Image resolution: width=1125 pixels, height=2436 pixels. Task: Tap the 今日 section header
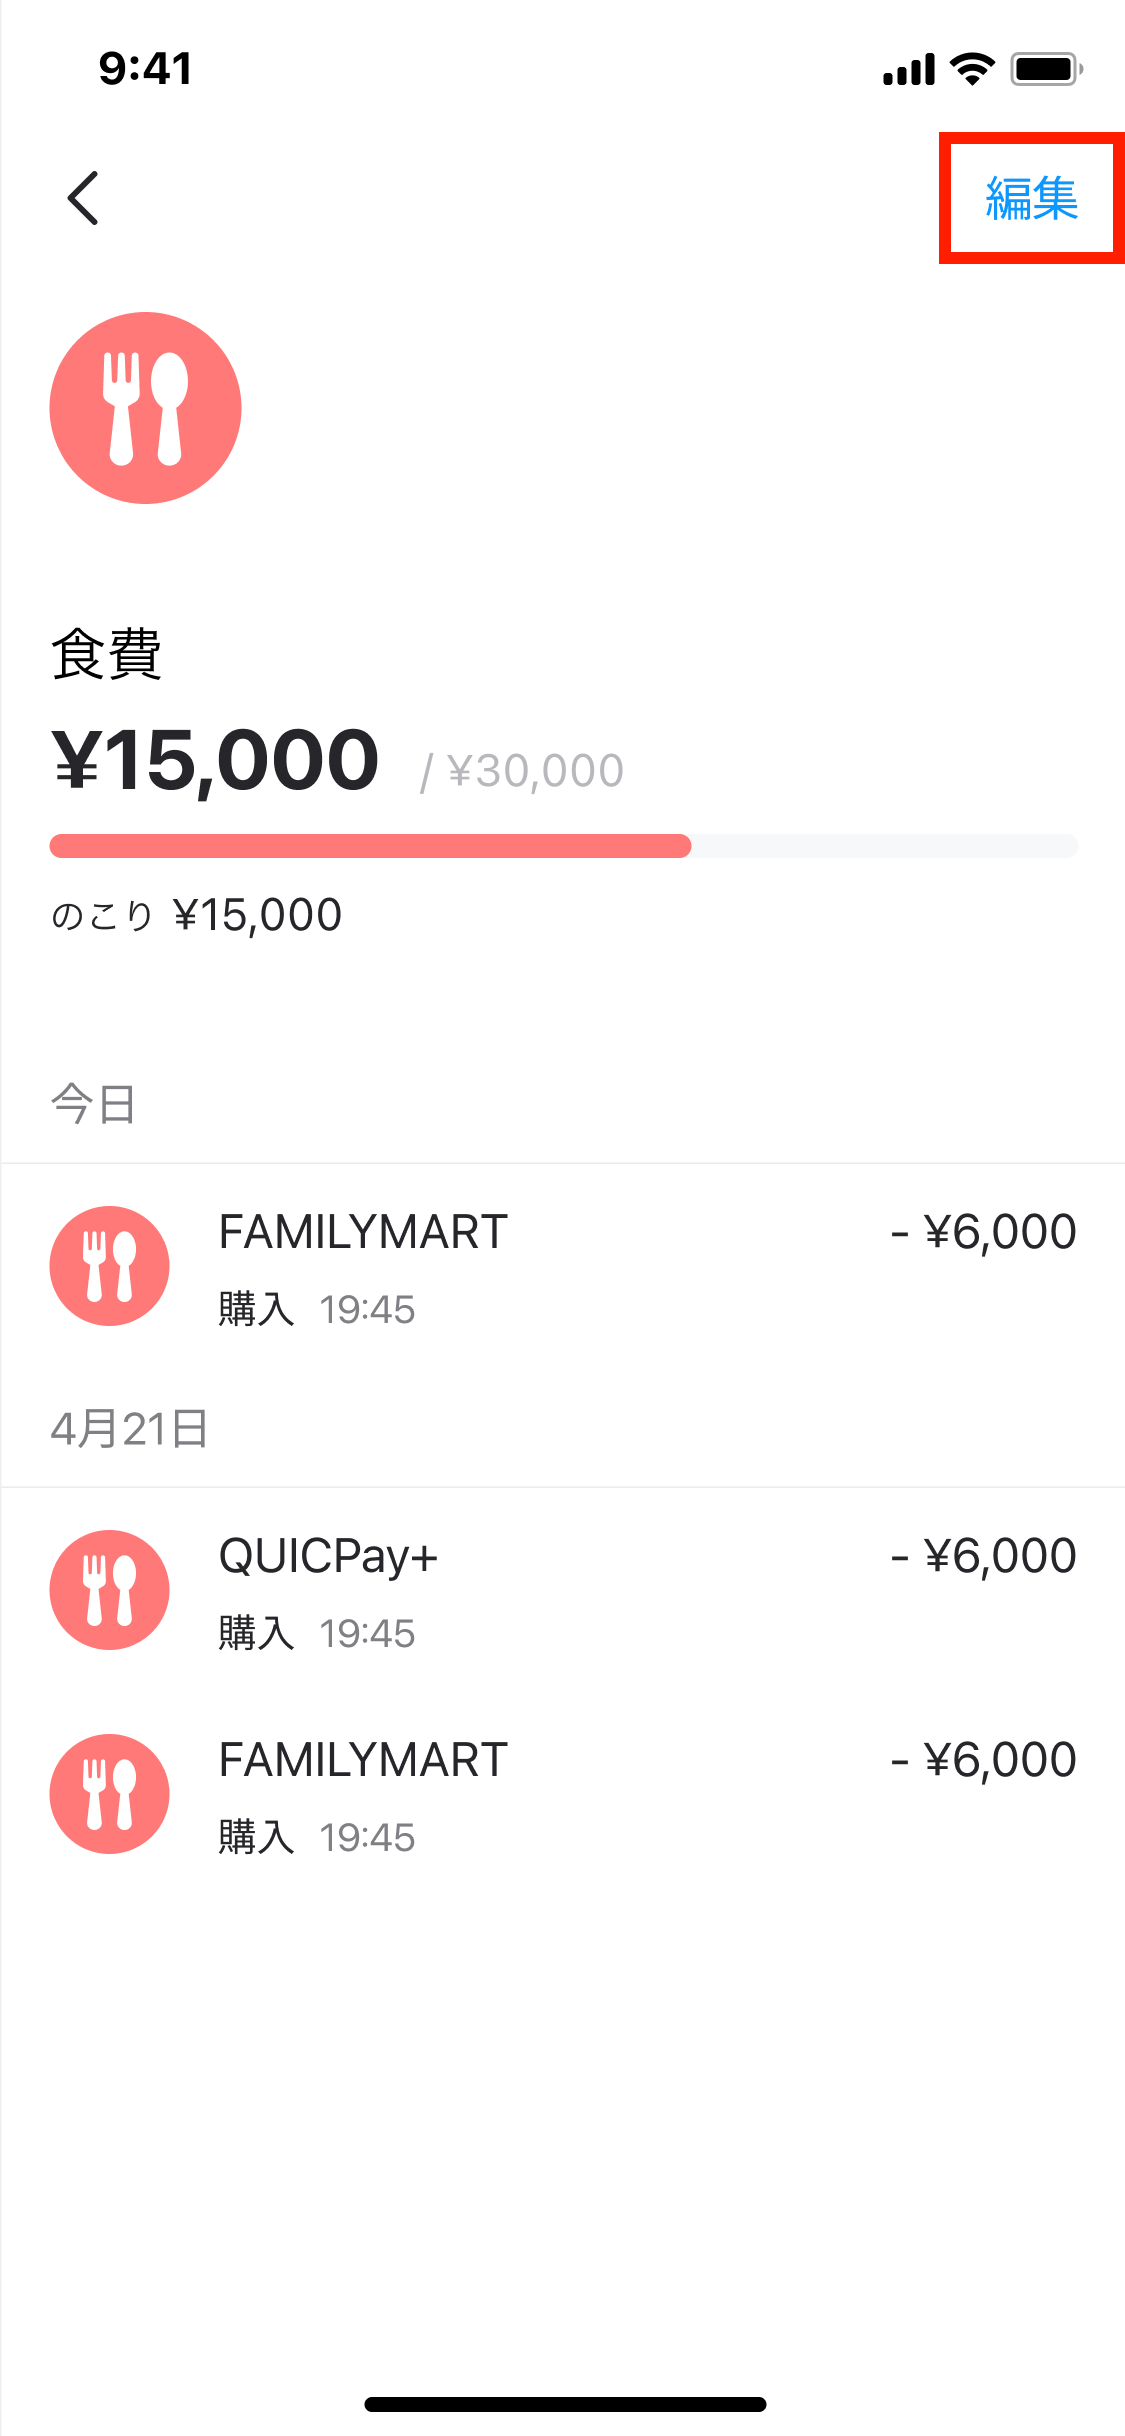pyautogui.click(x=93, y=1105)
